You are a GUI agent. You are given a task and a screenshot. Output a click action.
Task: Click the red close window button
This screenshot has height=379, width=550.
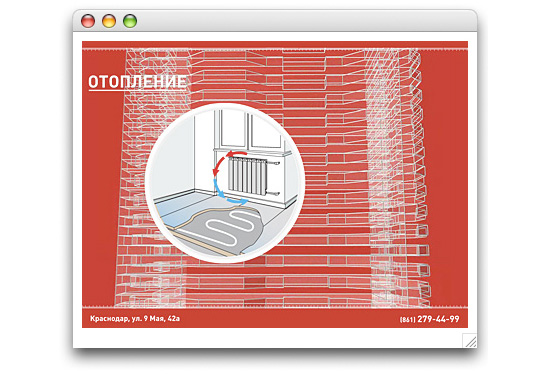point(88,21)
